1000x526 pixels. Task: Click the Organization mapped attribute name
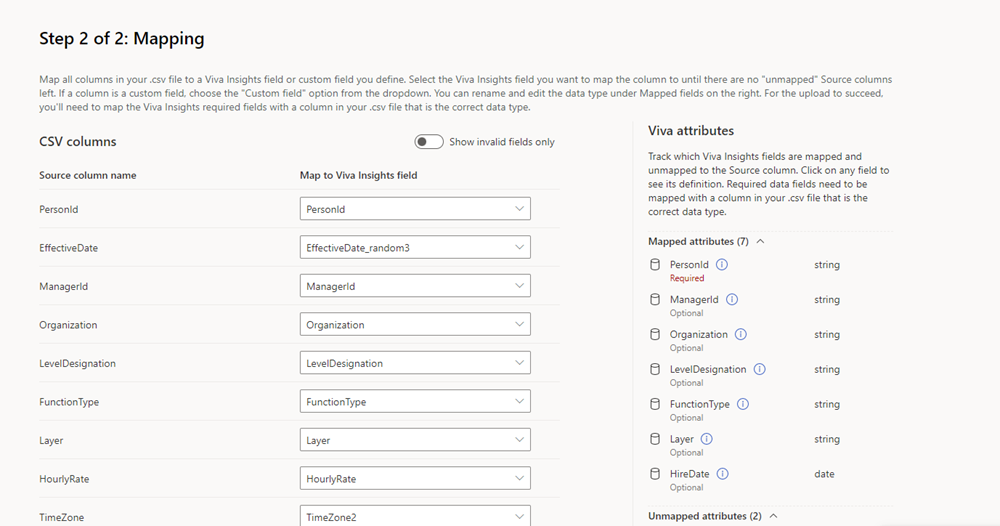point(698,334)
